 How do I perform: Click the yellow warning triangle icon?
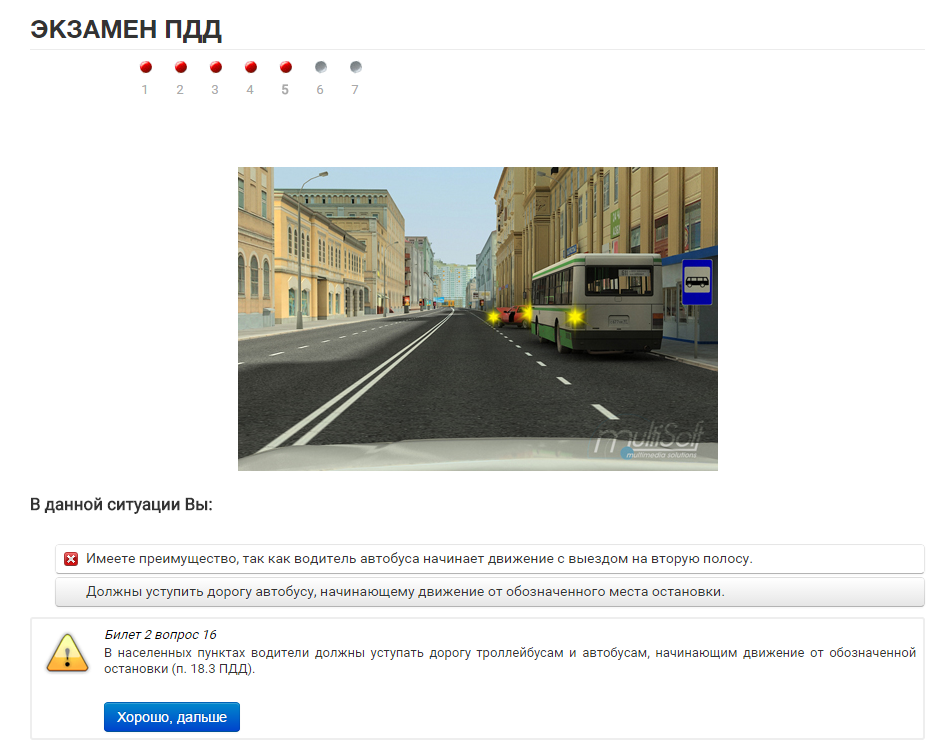pos(67,653)
